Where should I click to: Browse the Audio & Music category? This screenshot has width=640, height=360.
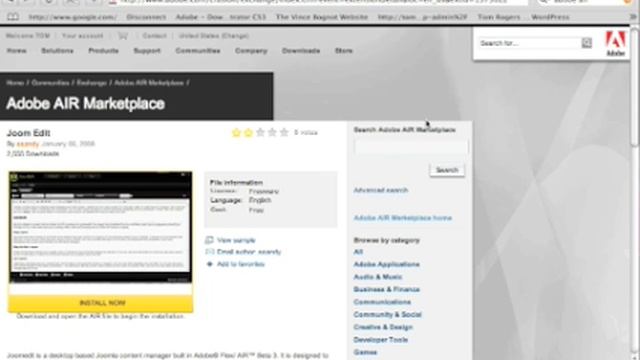pos(378,277)
